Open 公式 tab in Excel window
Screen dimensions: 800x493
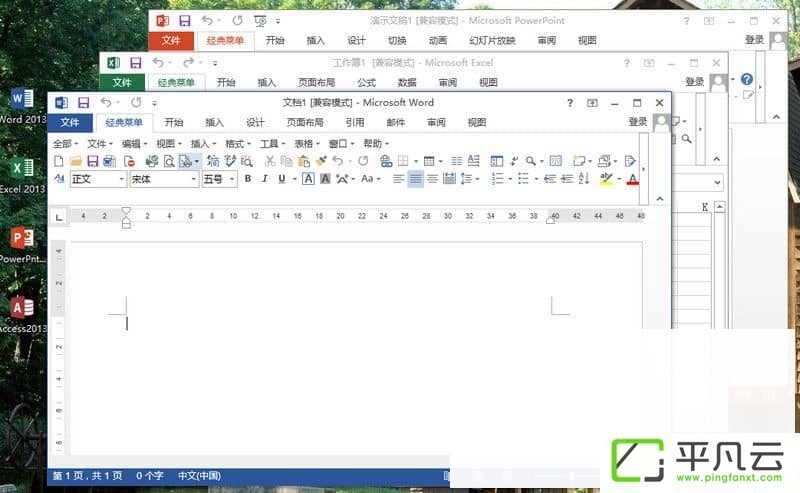tap(366, 82)
